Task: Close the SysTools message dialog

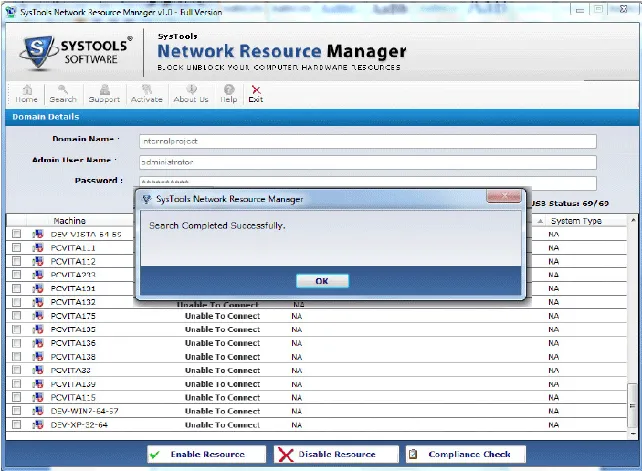Action: coord(504,197)
